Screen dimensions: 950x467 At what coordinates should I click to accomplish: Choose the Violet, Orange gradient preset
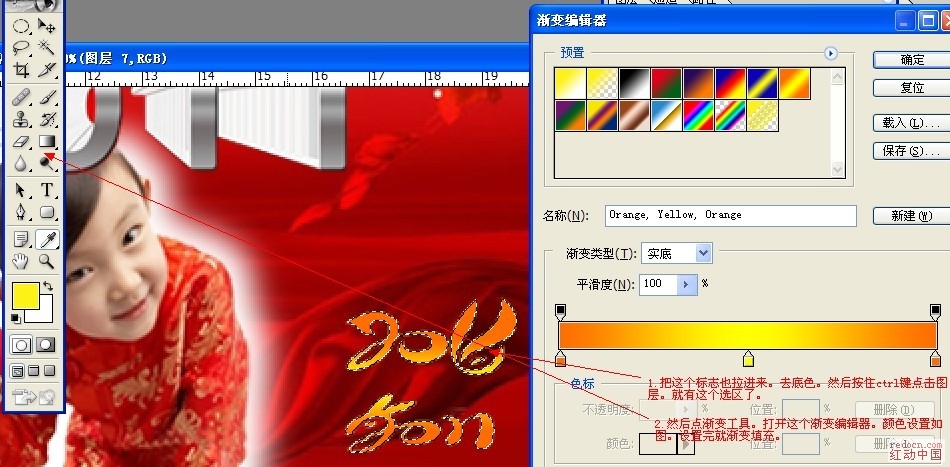(x=699, y=84)
